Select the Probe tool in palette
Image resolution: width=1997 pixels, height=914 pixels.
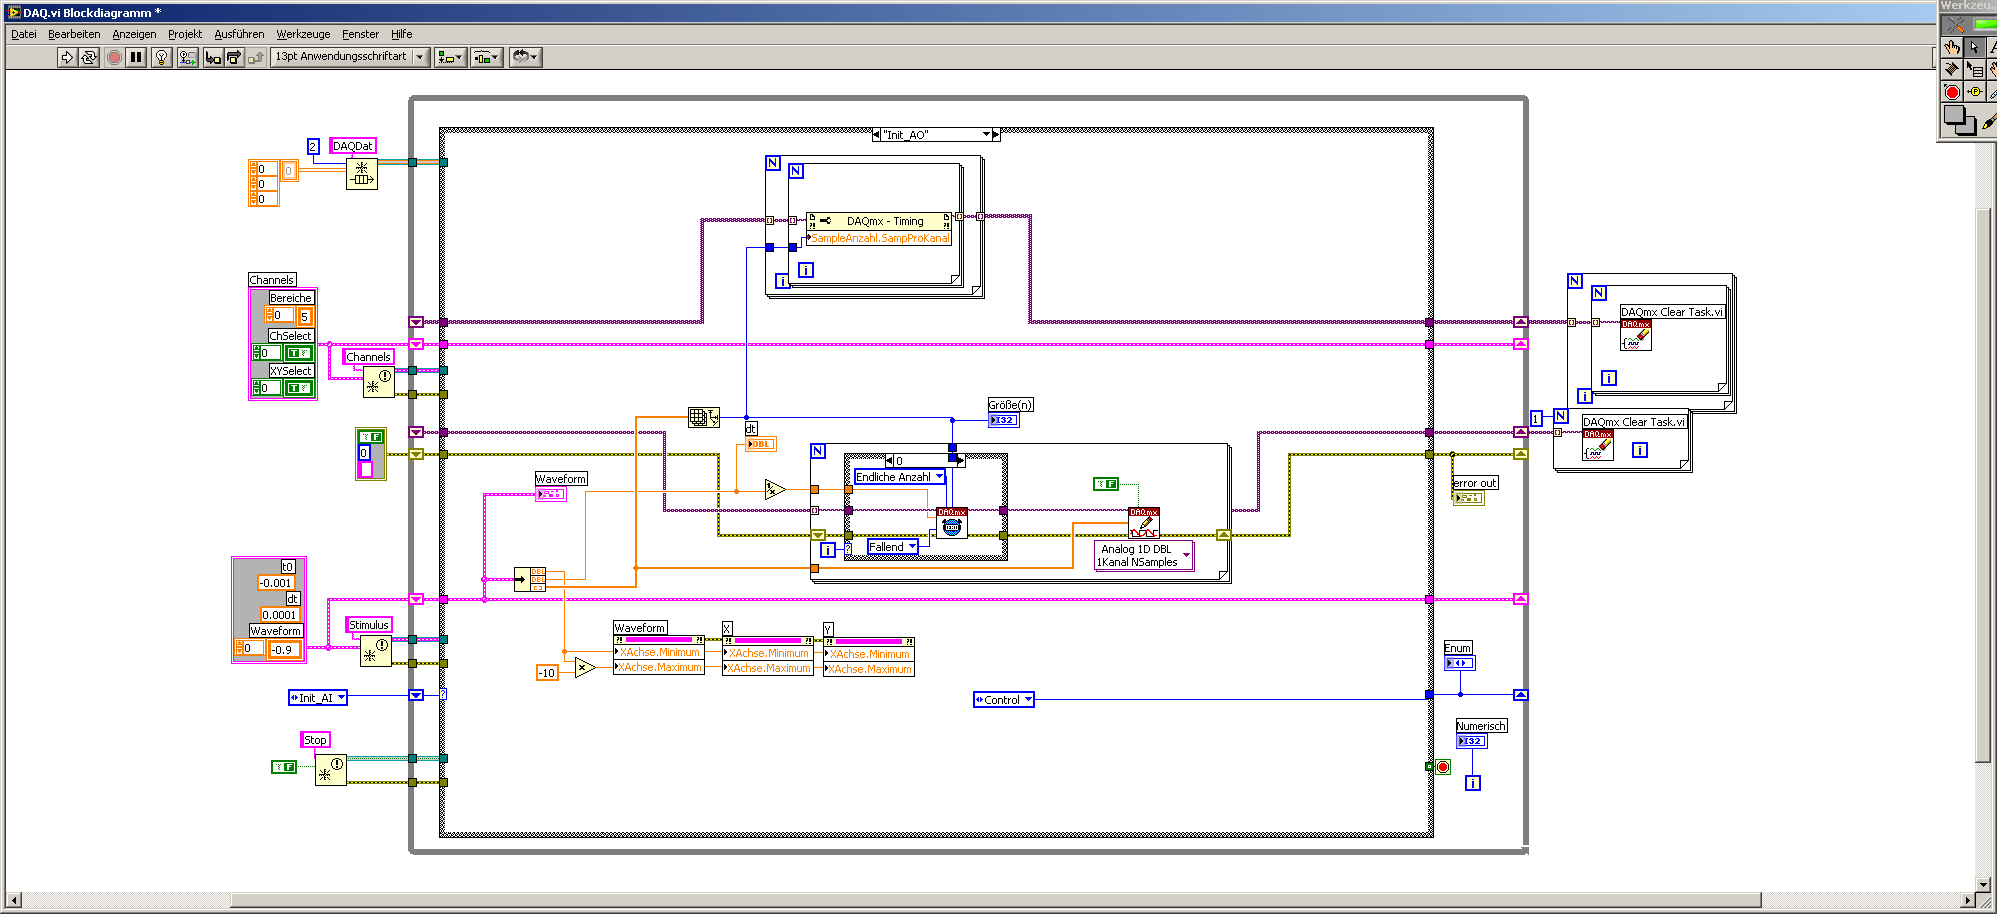pyautogui.click(x=1975, y=92)
